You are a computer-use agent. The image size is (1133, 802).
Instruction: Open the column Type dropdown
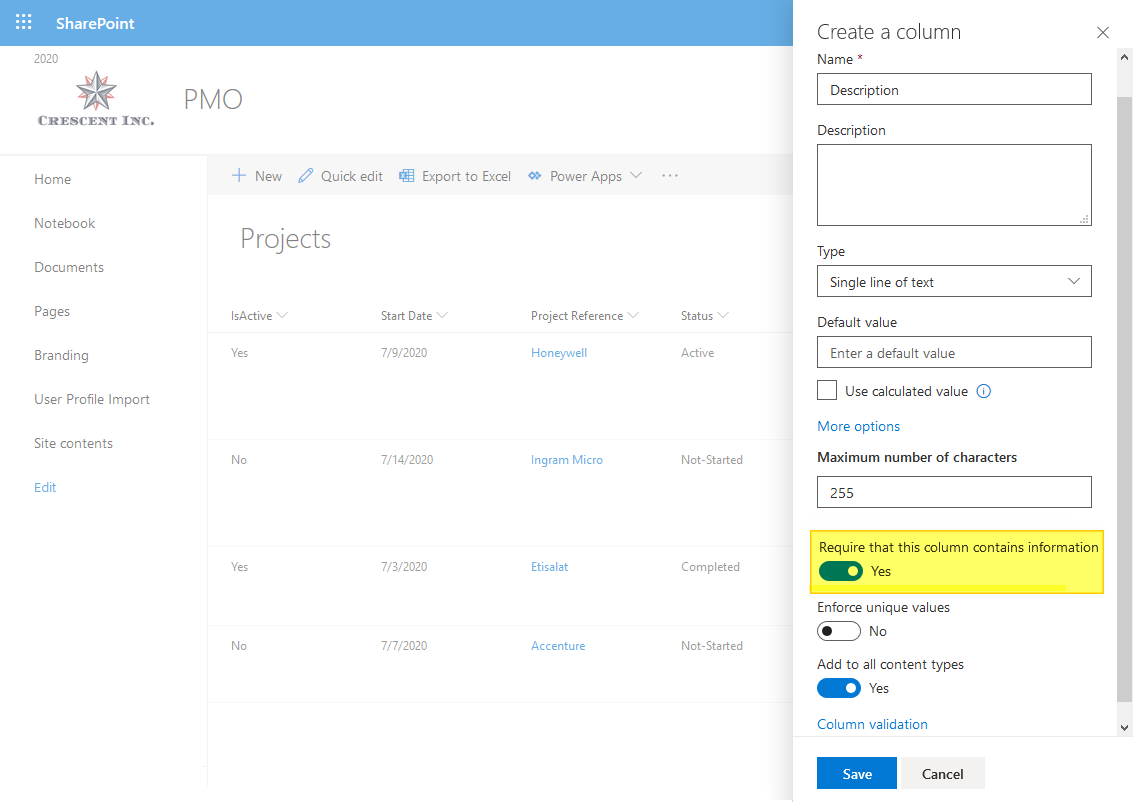[x=953, y=281]
